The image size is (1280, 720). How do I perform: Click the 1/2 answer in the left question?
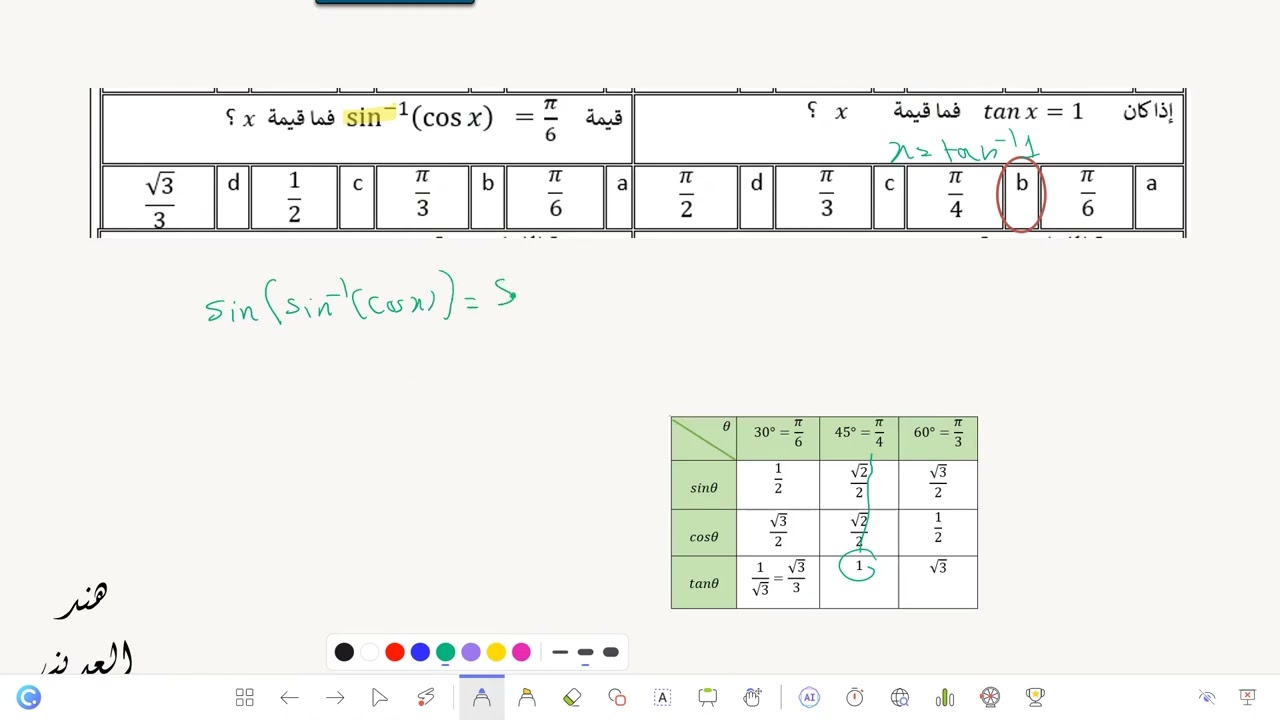294,197
